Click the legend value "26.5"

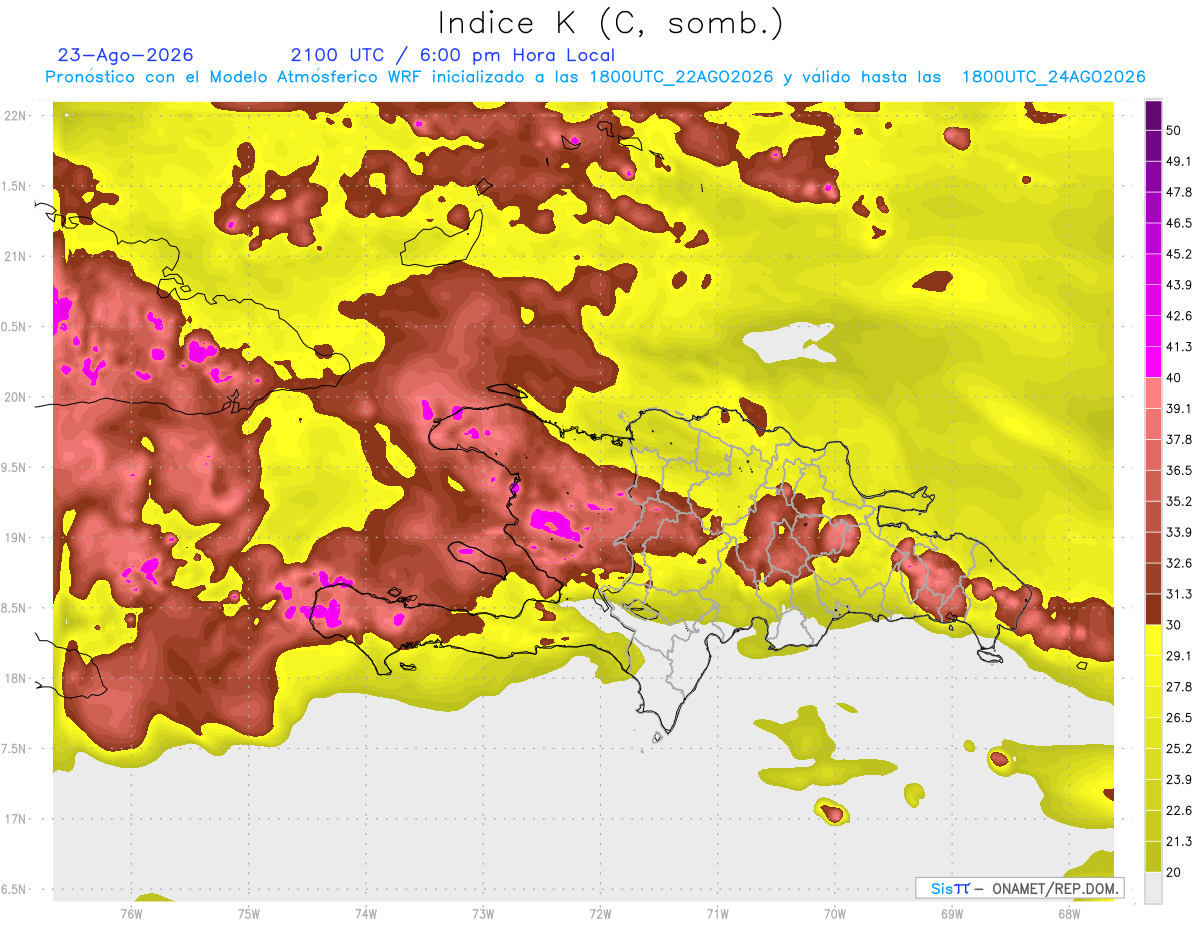1178,718
